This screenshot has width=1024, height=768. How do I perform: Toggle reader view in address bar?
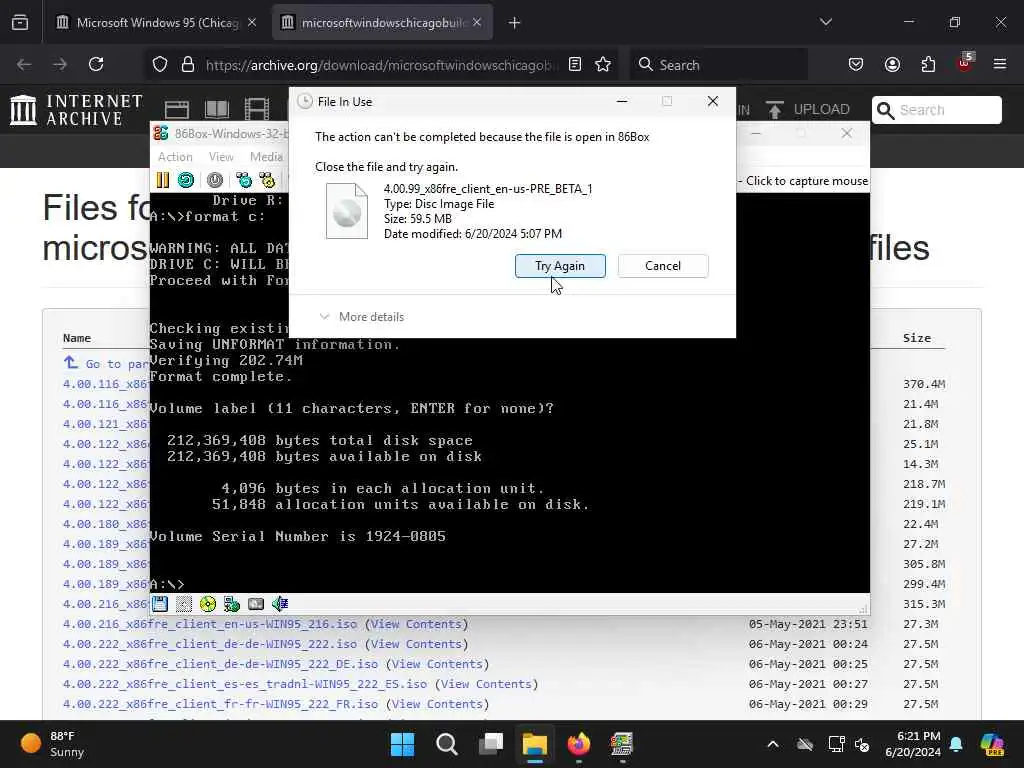pyautogui.click(x=575, y=64)
